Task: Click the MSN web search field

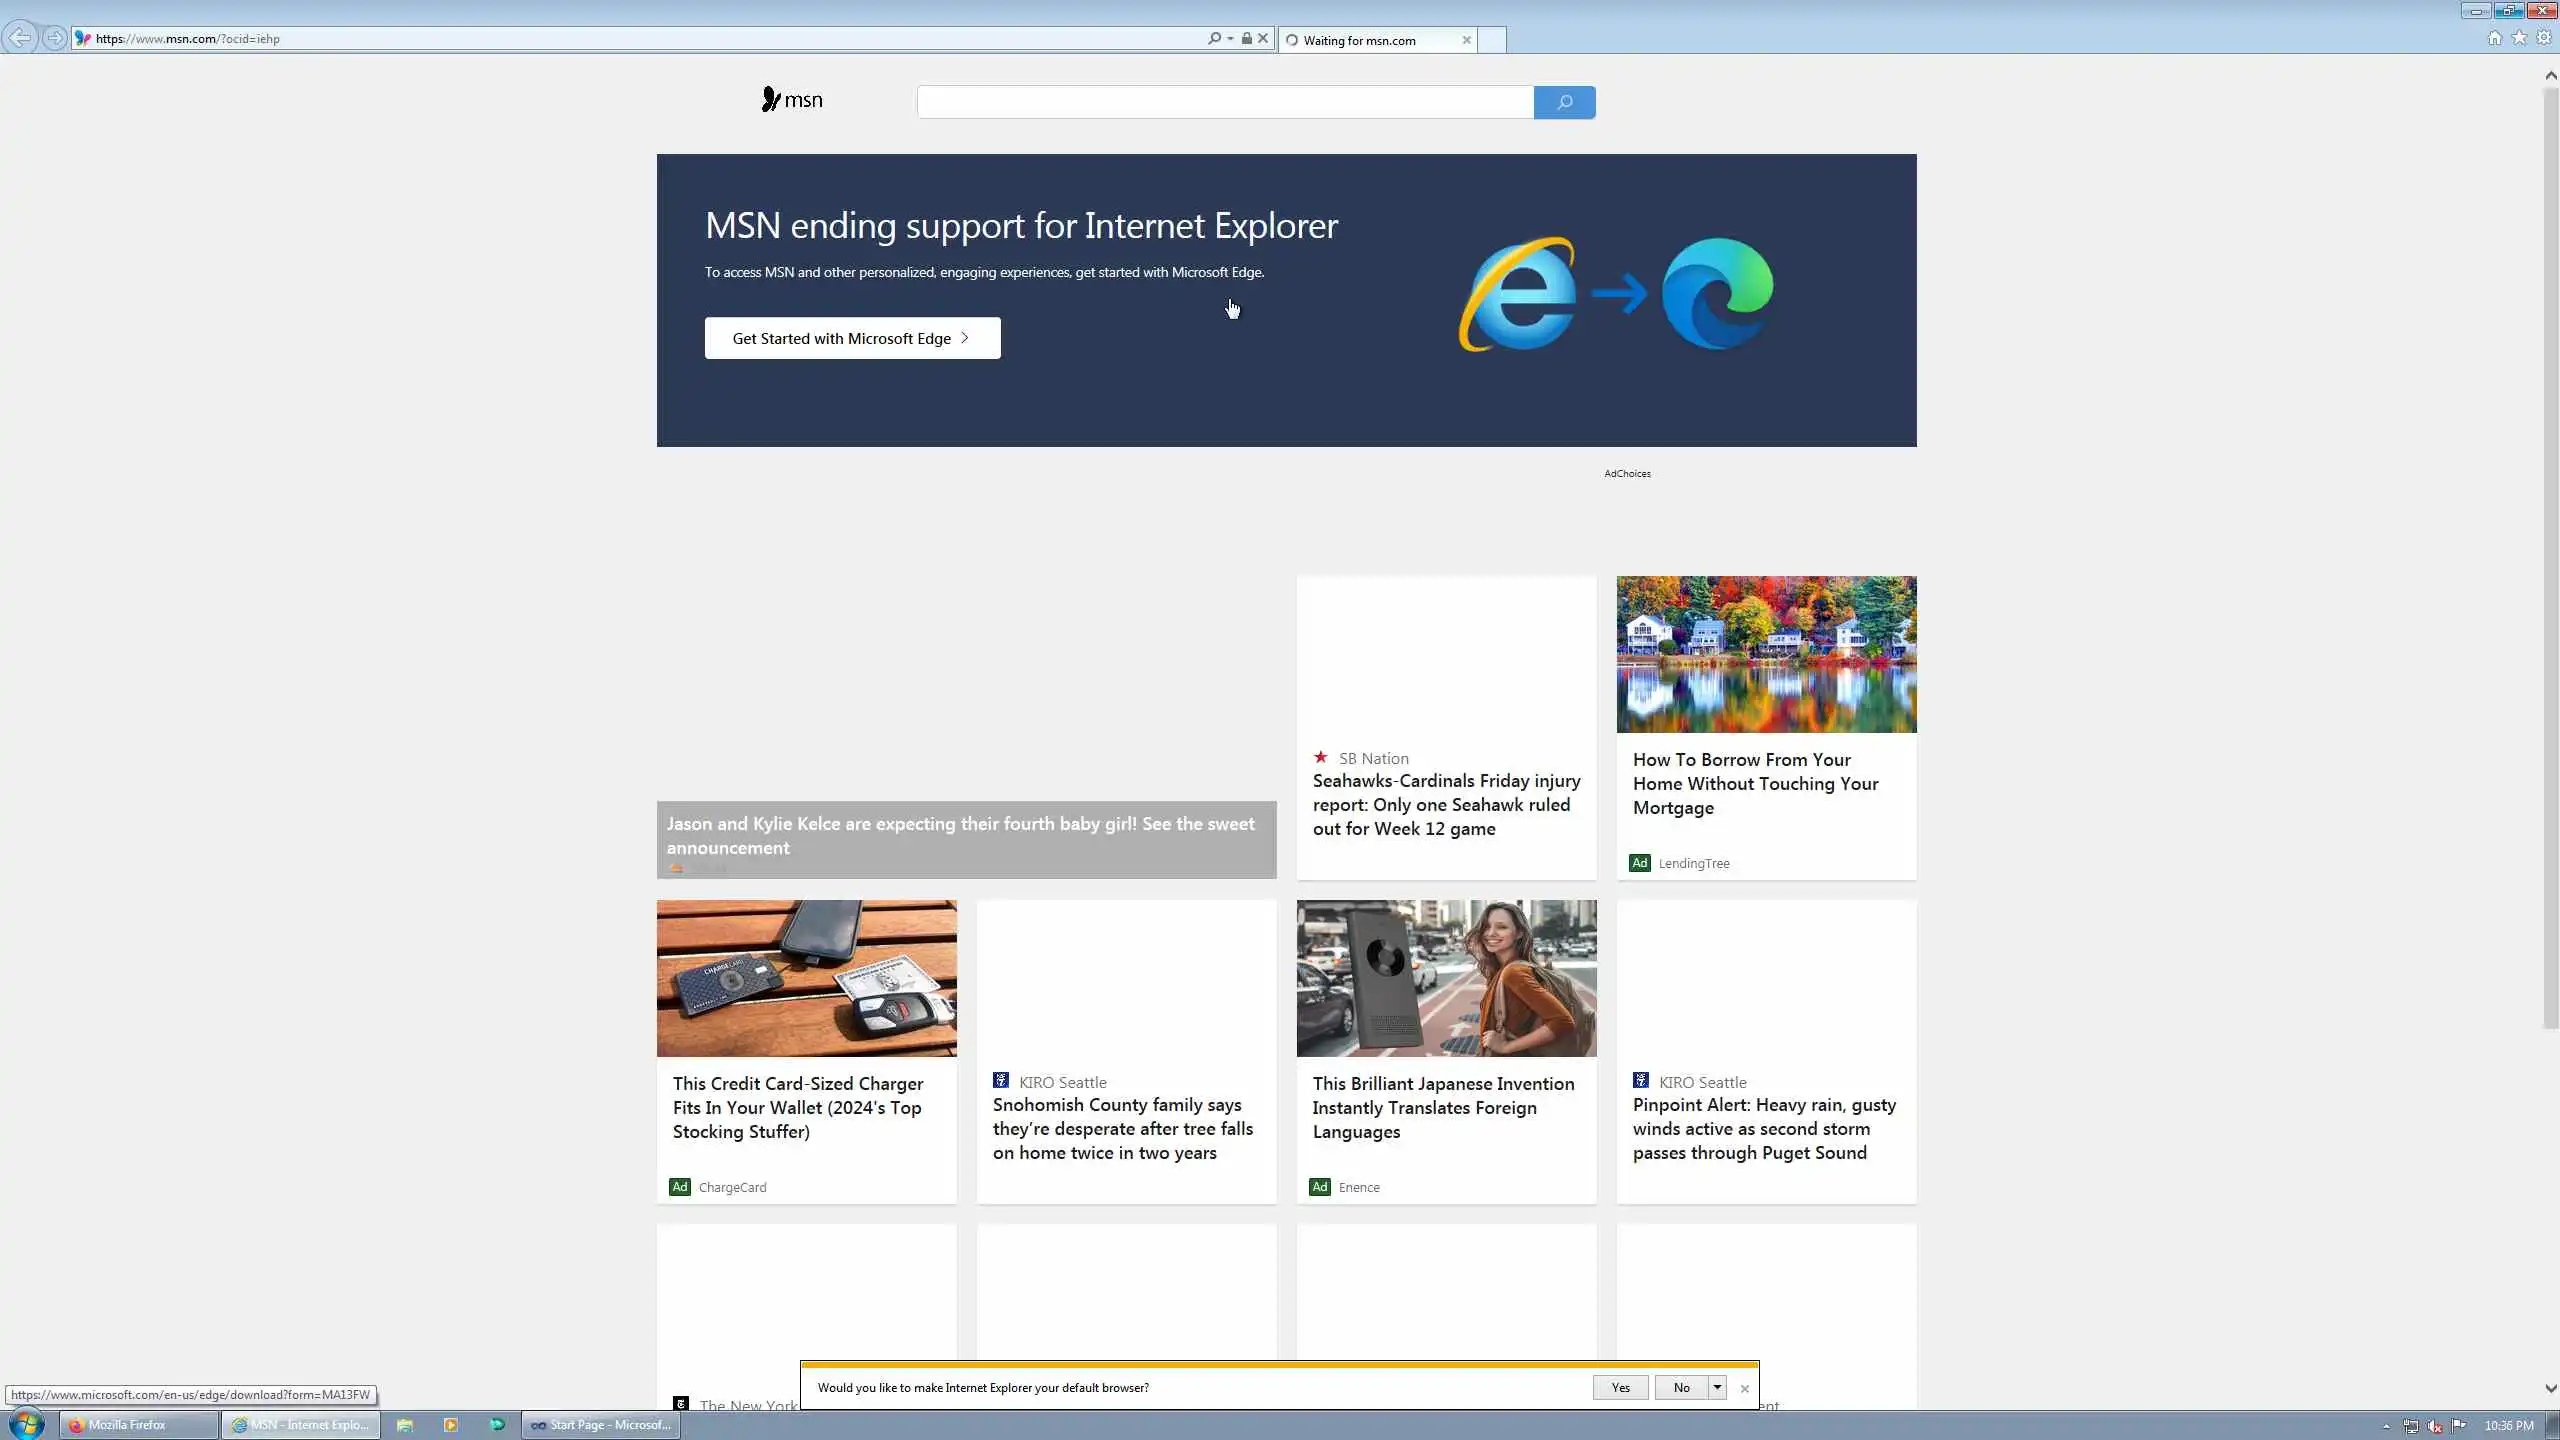Action: pyautogui.click(x=1225, y=102)
